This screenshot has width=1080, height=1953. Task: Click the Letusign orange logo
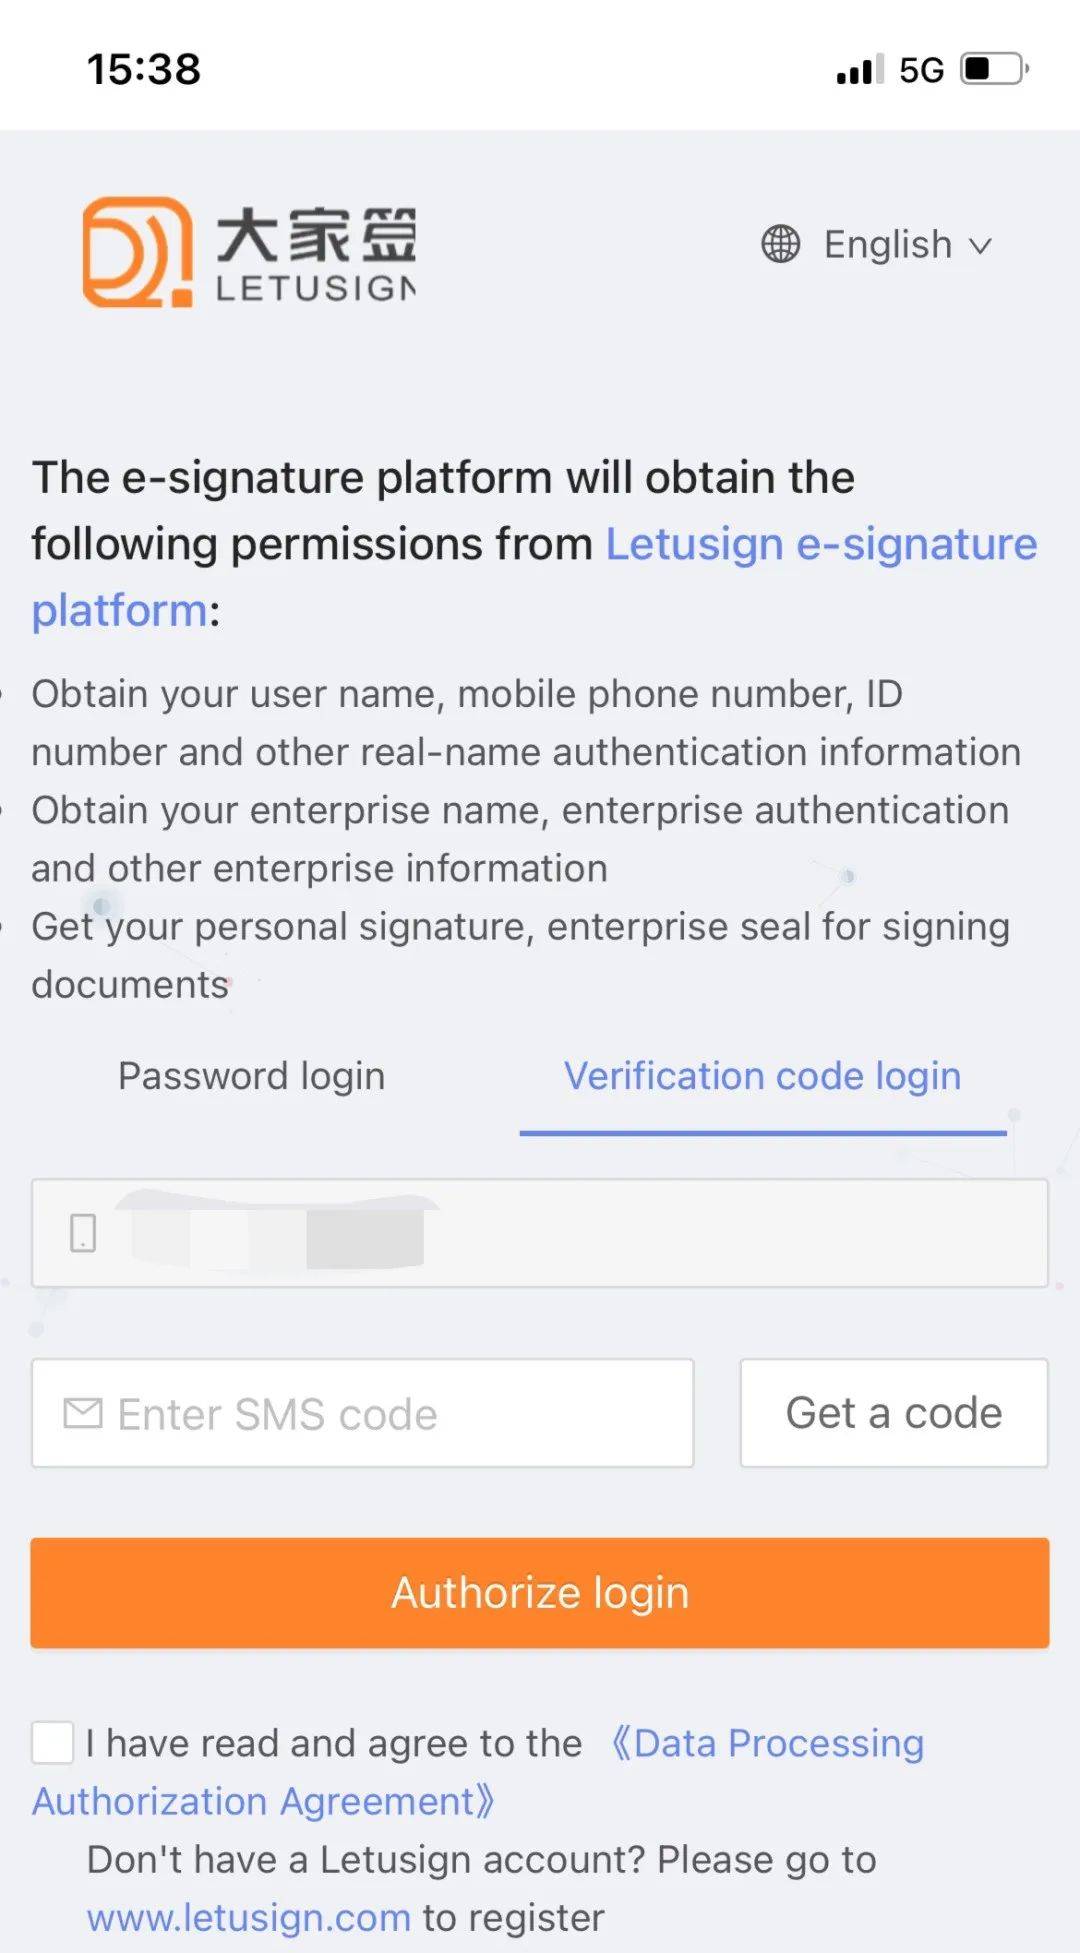(138, 252)
